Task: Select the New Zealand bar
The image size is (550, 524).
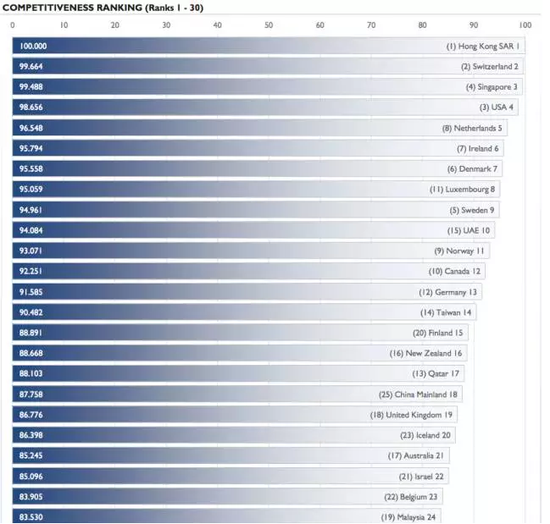Action: click(240, 353)
